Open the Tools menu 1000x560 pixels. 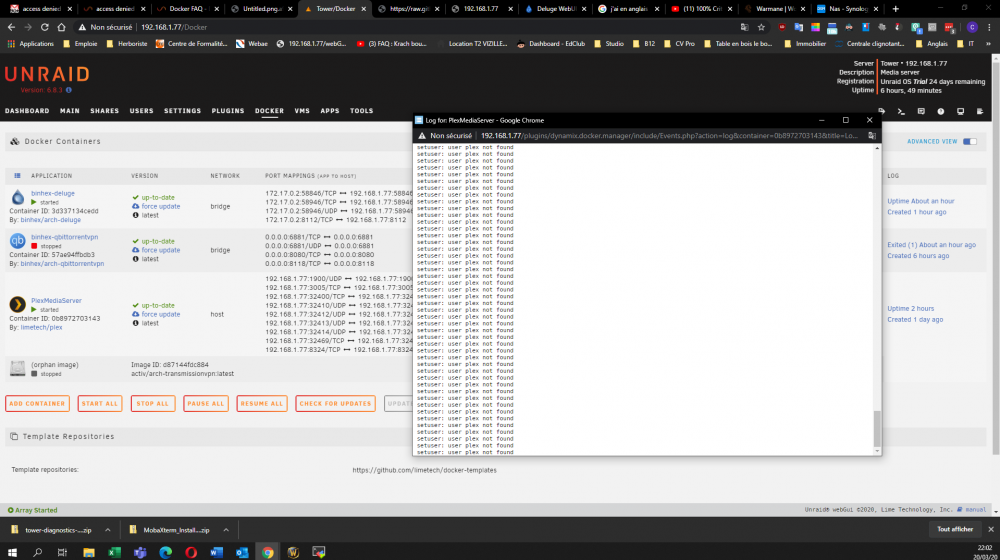[x=362, y=111]
